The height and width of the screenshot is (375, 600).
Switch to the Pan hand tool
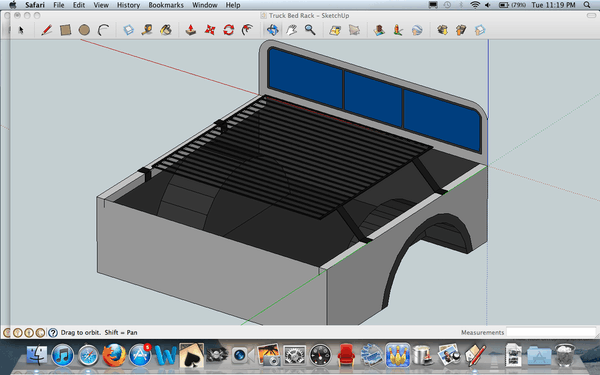pos(291,30)
